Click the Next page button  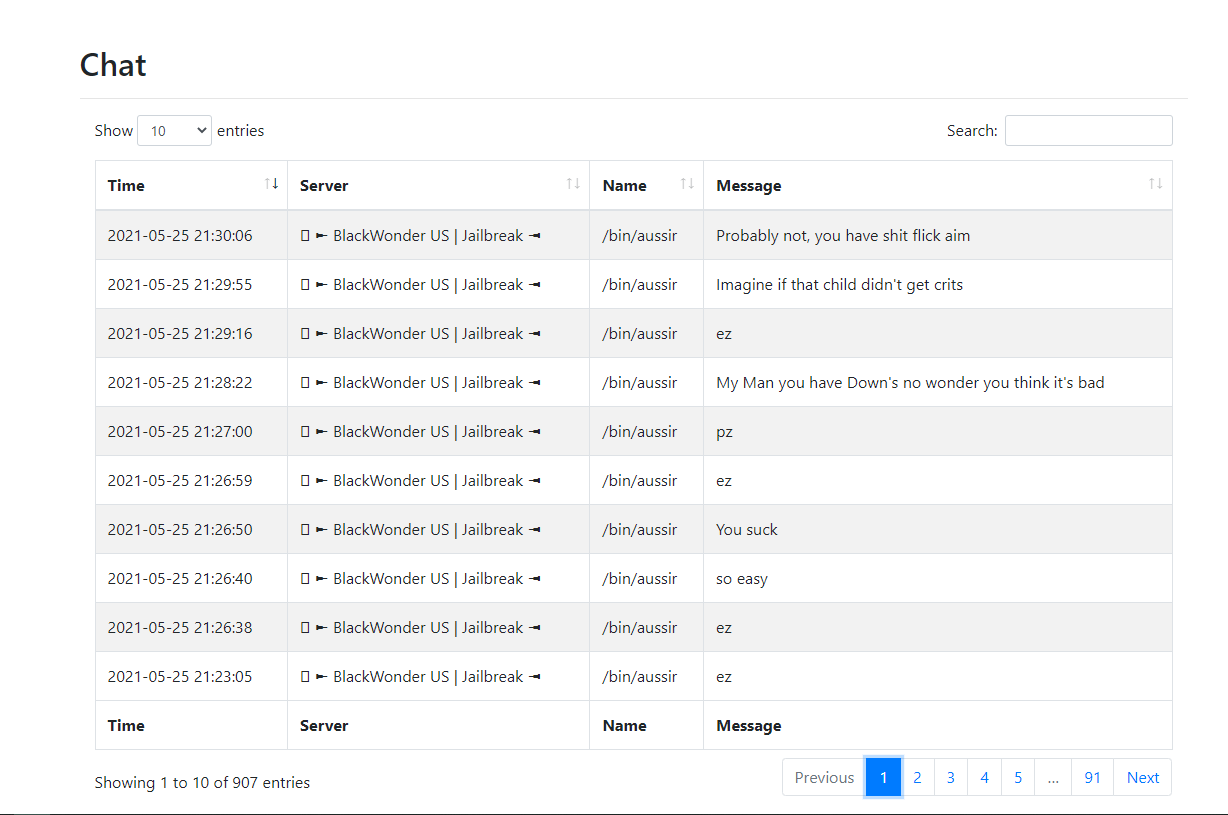point(1143,777)
